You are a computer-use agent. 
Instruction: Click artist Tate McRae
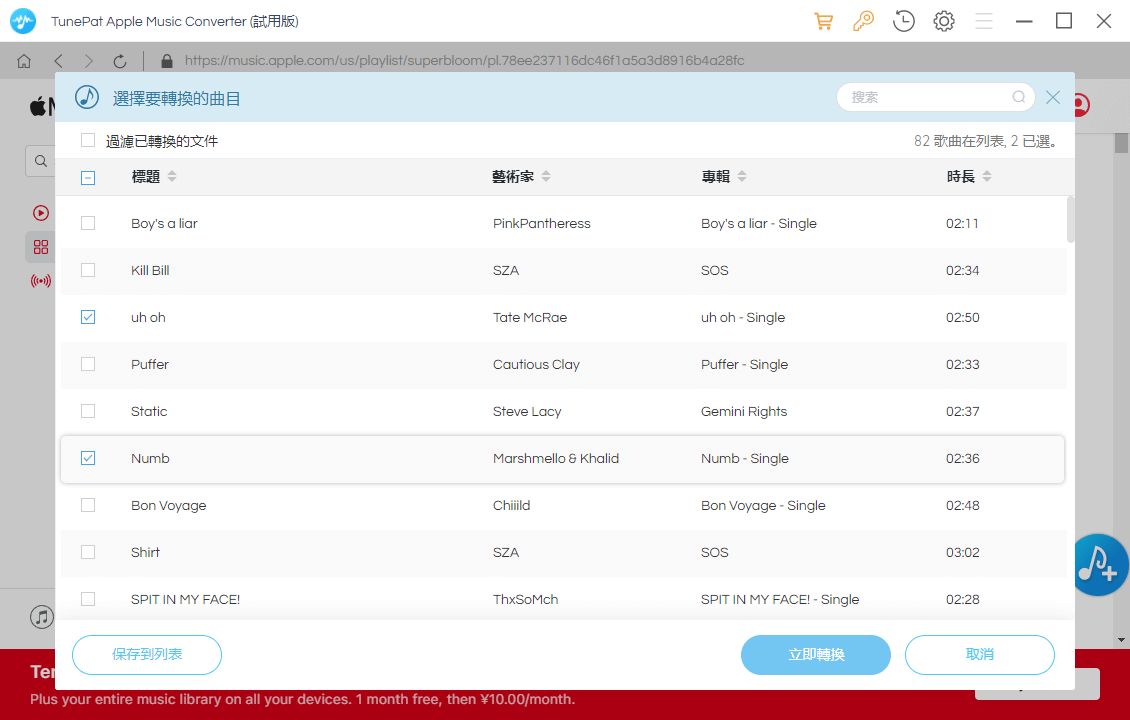(530, 317)
